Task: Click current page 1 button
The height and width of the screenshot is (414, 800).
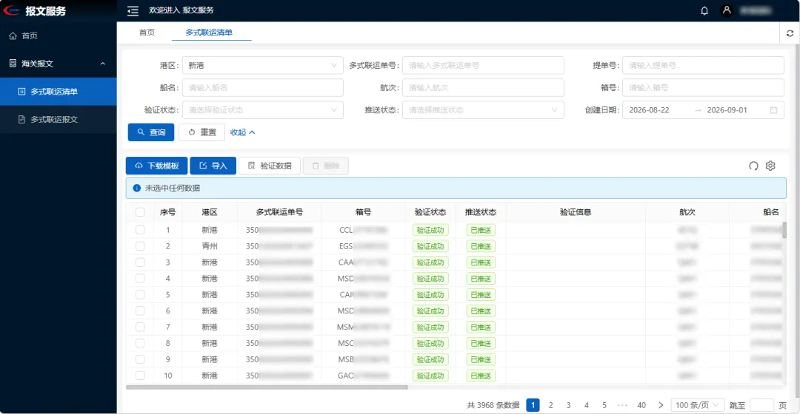Action: tap(533, 405)
